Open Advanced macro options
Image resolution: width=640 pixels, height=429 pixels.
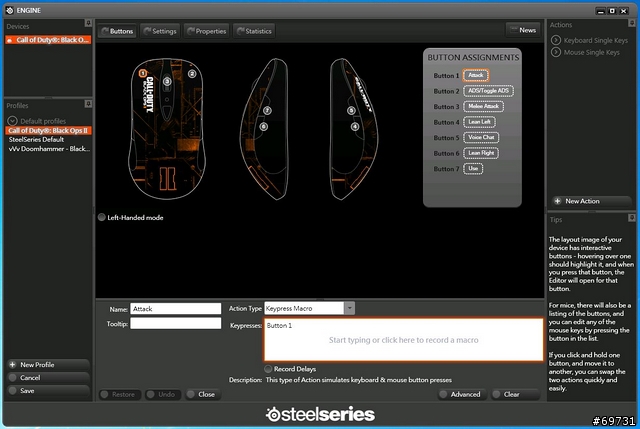click(x=462, y=394)
